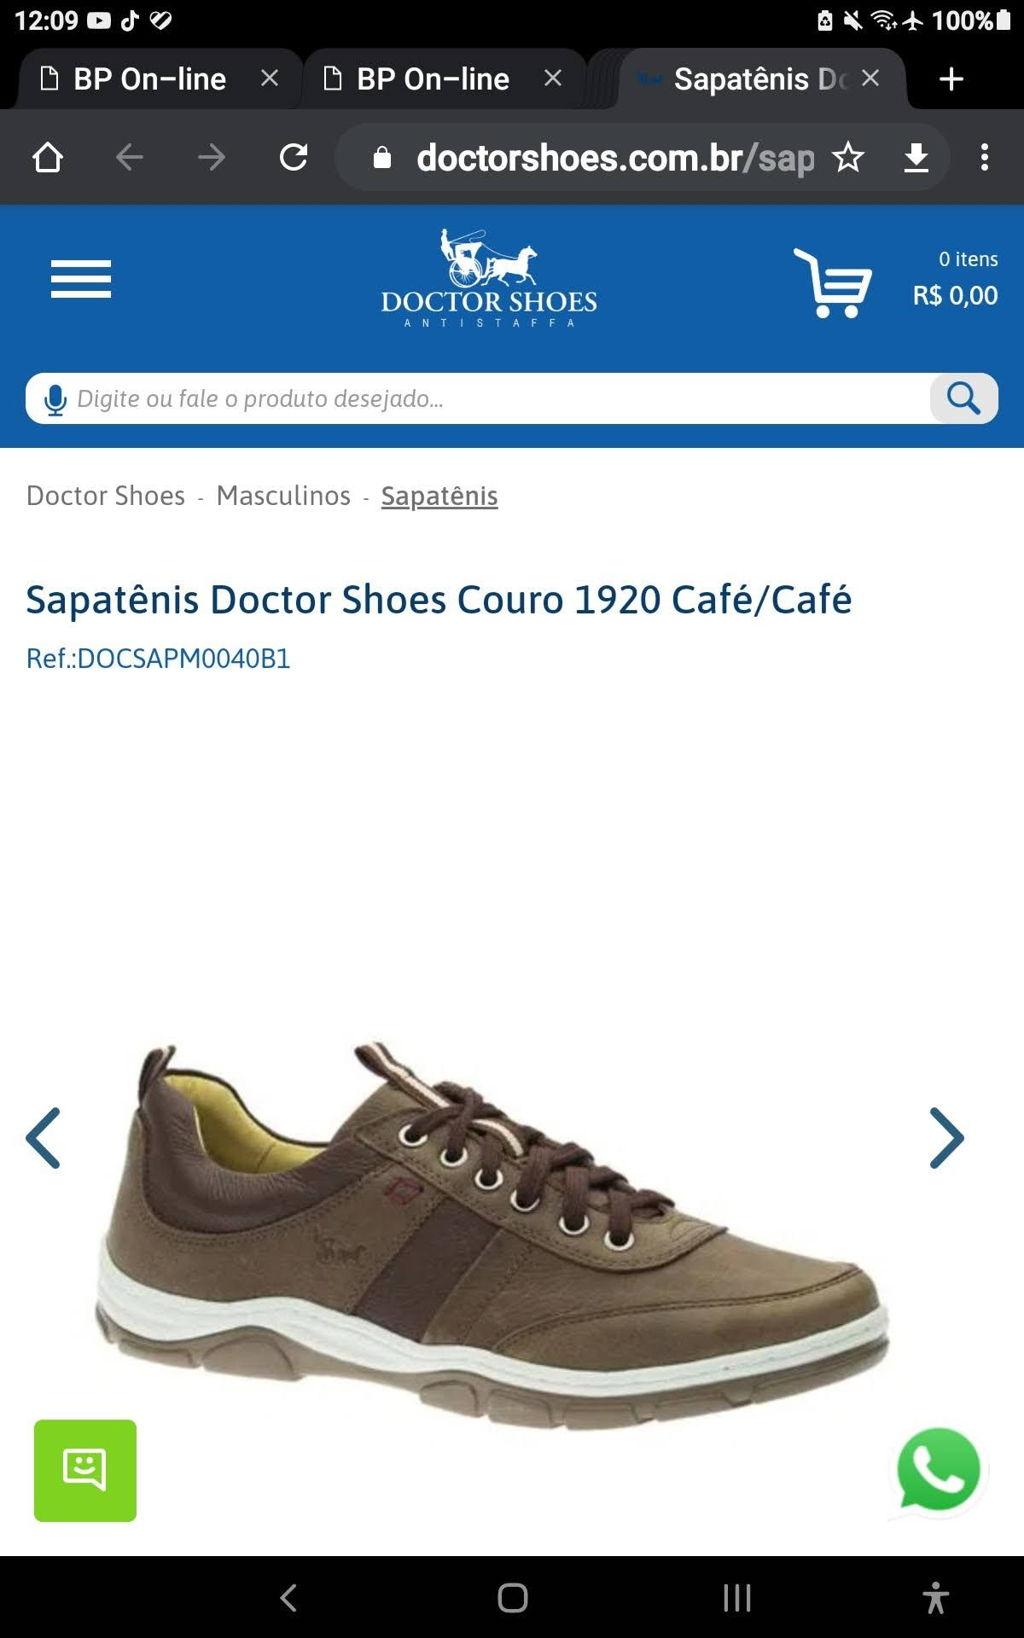Open the green live chat widget
Screen dimensions: 1024x1638
tap(85, 1470)
